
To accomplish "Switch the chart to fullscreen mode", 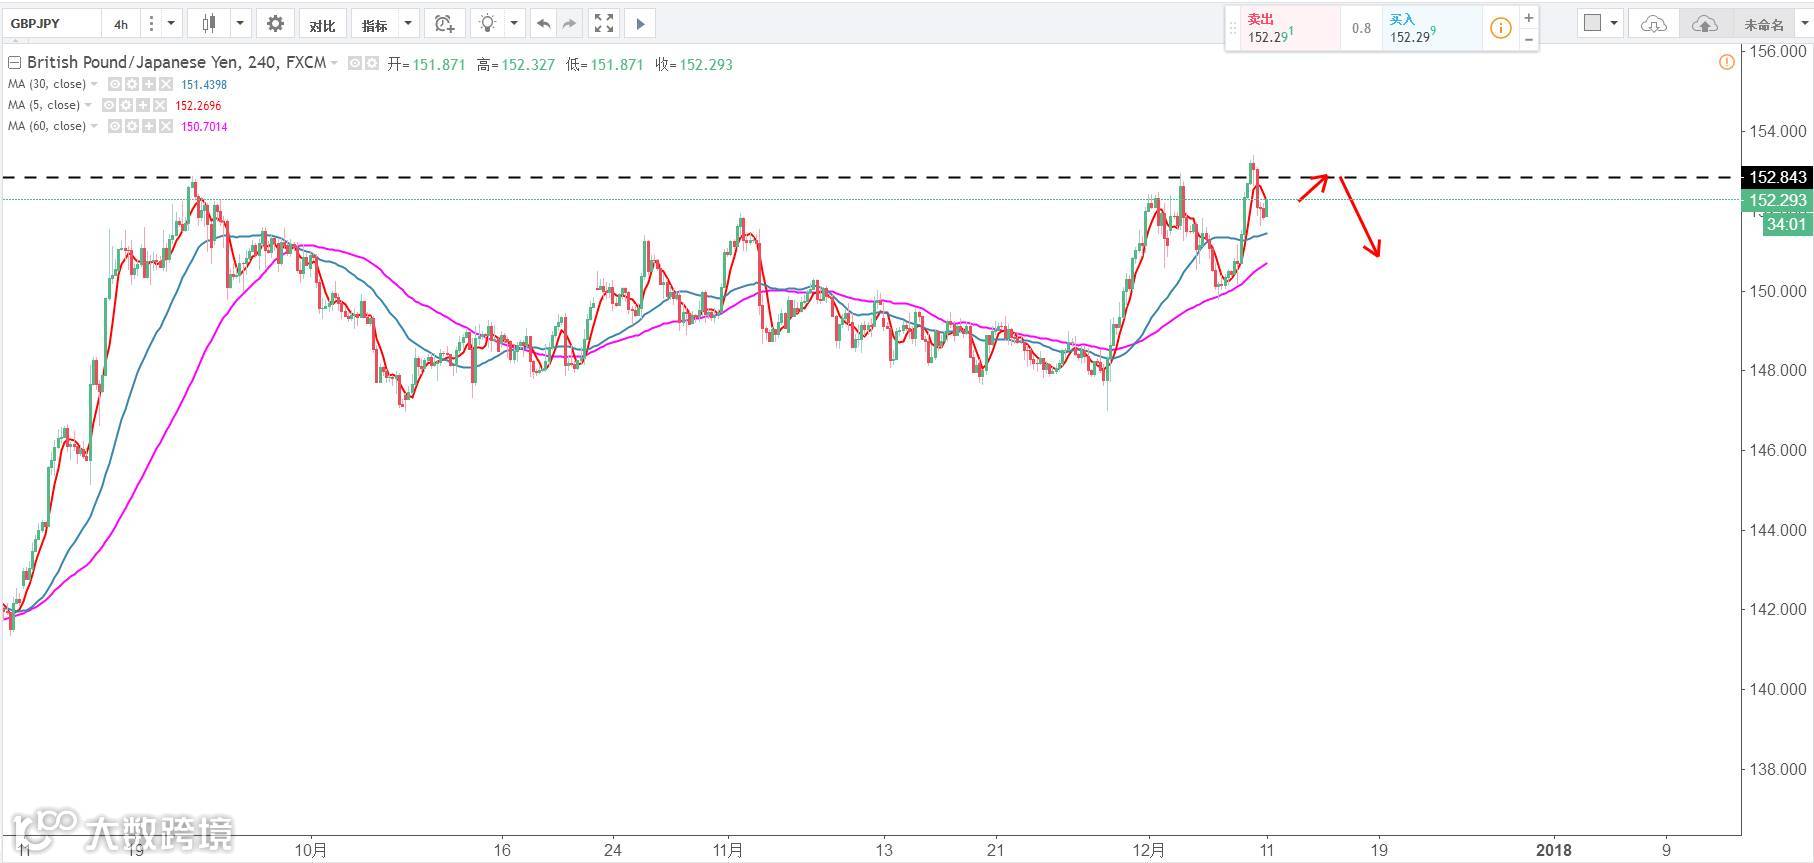I will pos(604,23).
